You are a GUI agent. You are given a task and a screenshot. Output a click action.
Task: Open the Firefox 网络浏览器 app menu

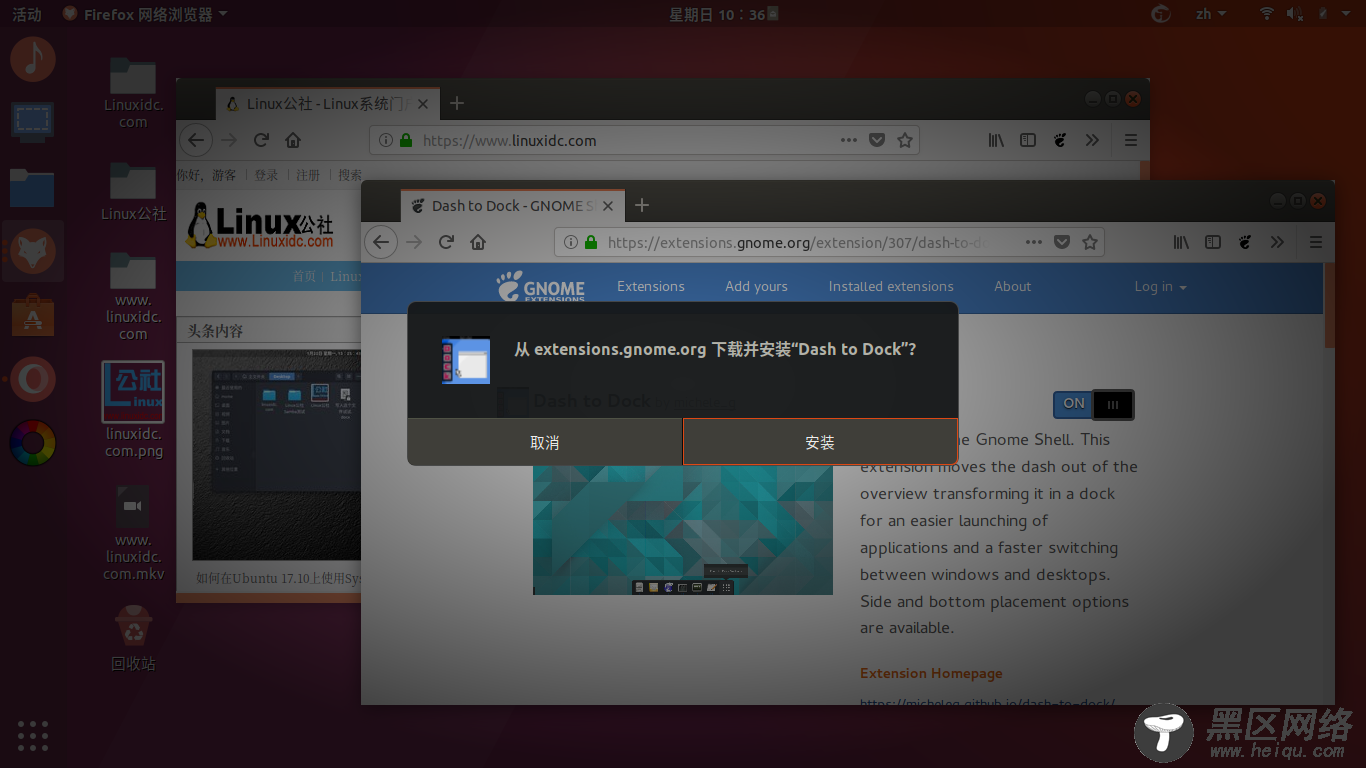point(144,14)
